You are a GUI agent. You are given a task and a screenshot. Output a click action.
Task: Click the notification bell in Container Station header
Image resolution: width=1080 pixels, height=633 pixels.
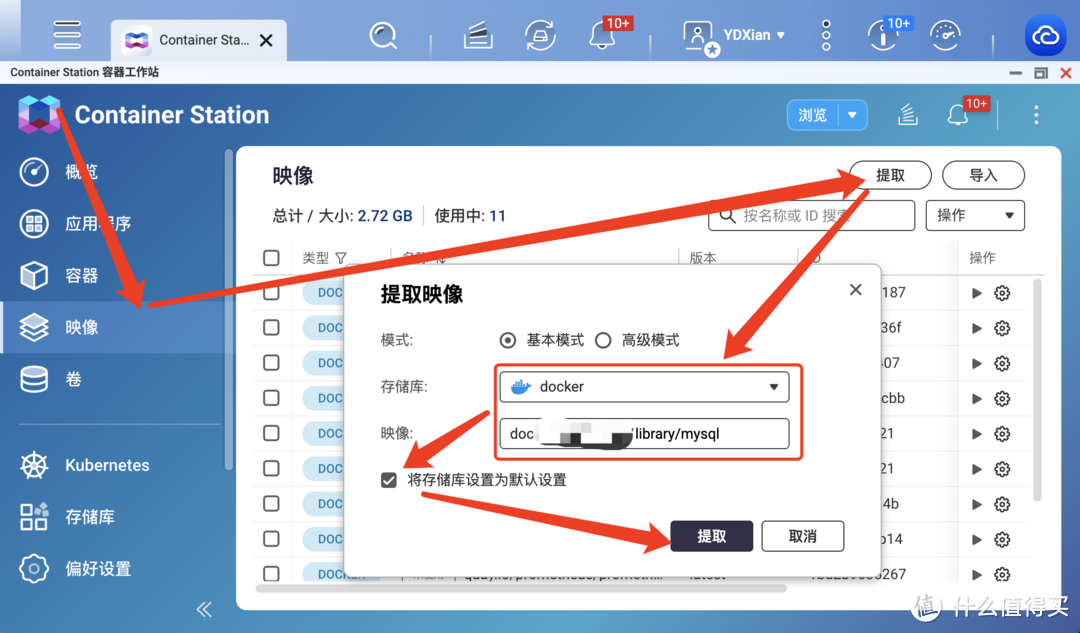(958, 114)
